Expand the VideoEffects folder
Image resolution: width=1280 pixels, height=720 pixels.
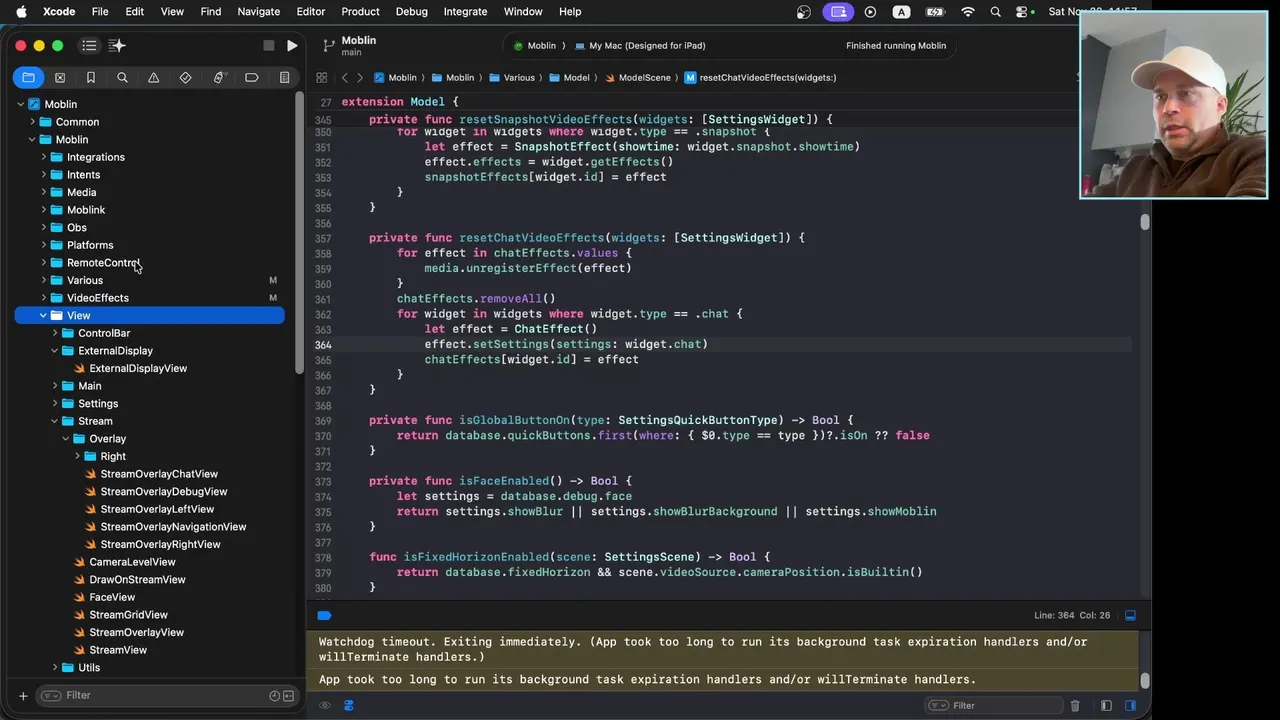43,298
